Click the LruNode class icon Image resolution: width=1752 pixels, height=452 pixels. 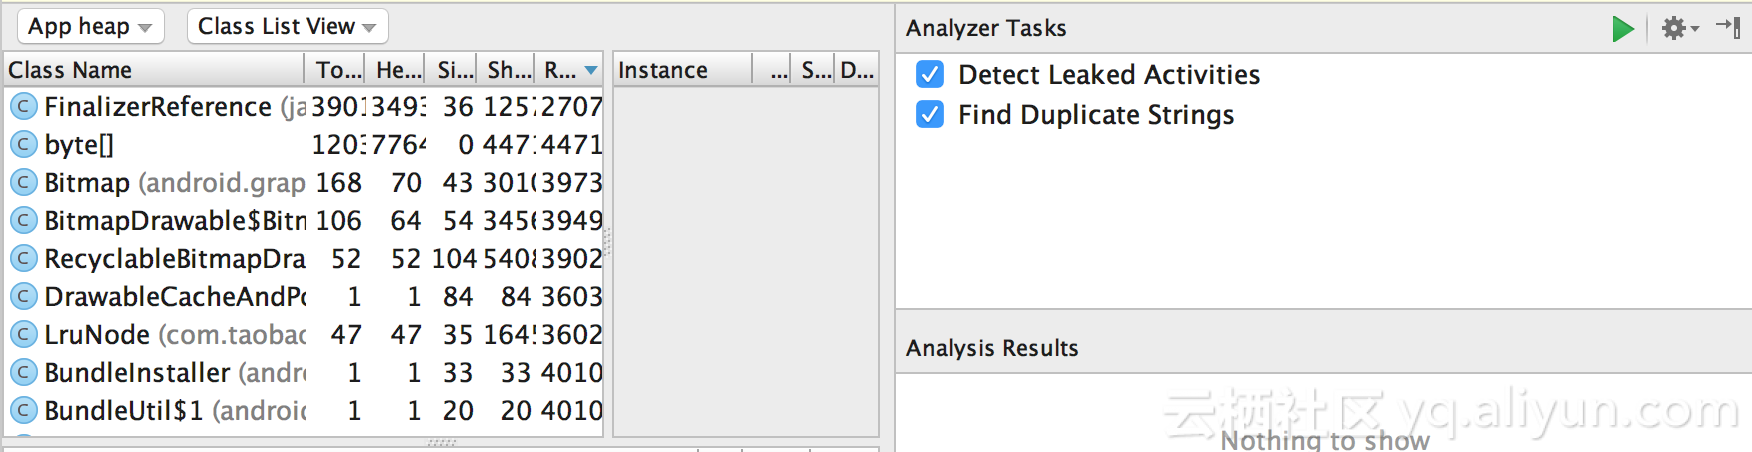click(x=23, y=335)
